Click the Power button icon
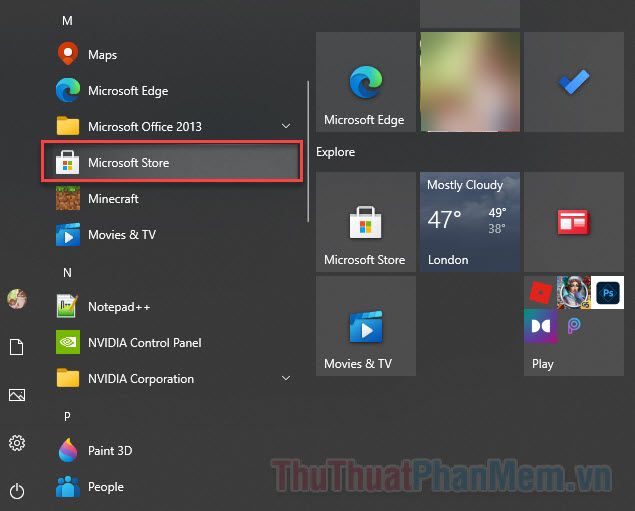The width and height of the screenshot is (635, 511). pos(17,491)
